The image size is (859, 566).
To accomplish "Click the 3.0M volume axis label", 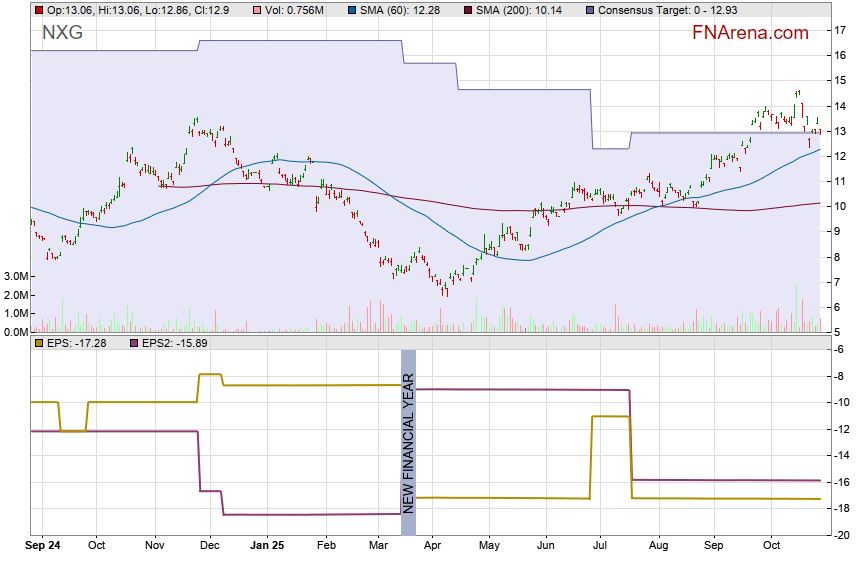I will tap(15, 276).
